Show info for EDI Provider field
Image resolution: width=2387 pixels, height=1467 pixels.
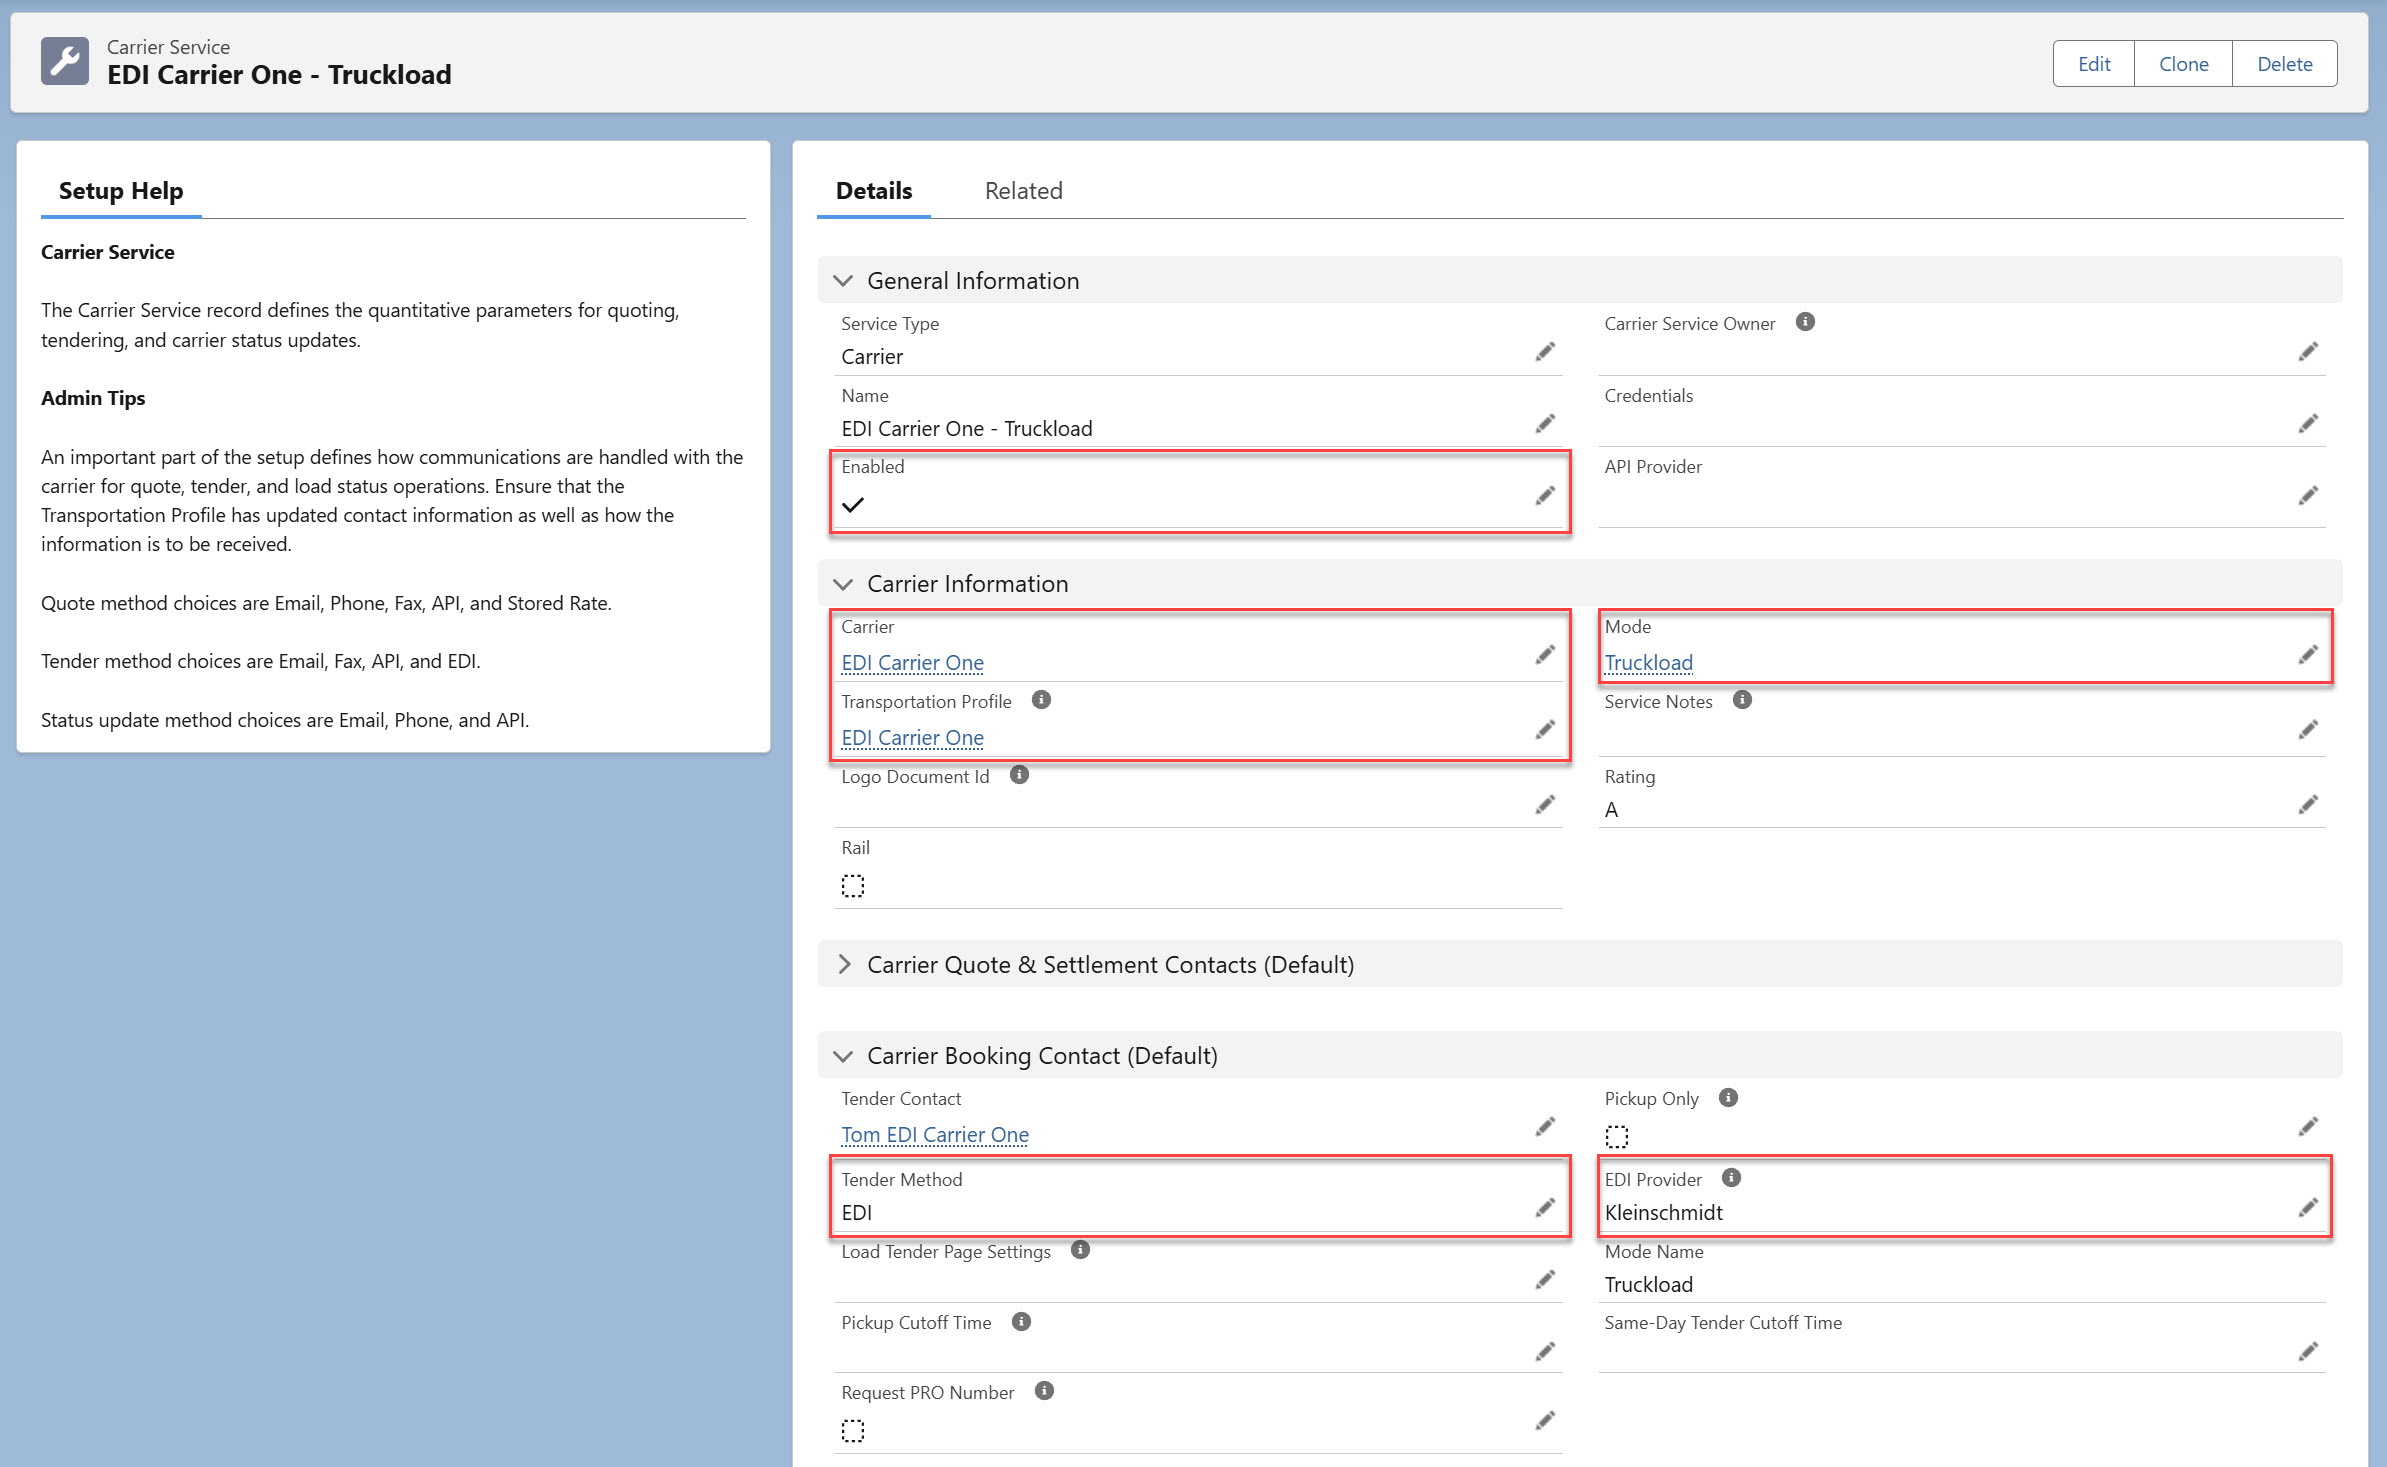tap(1731, 1178)
